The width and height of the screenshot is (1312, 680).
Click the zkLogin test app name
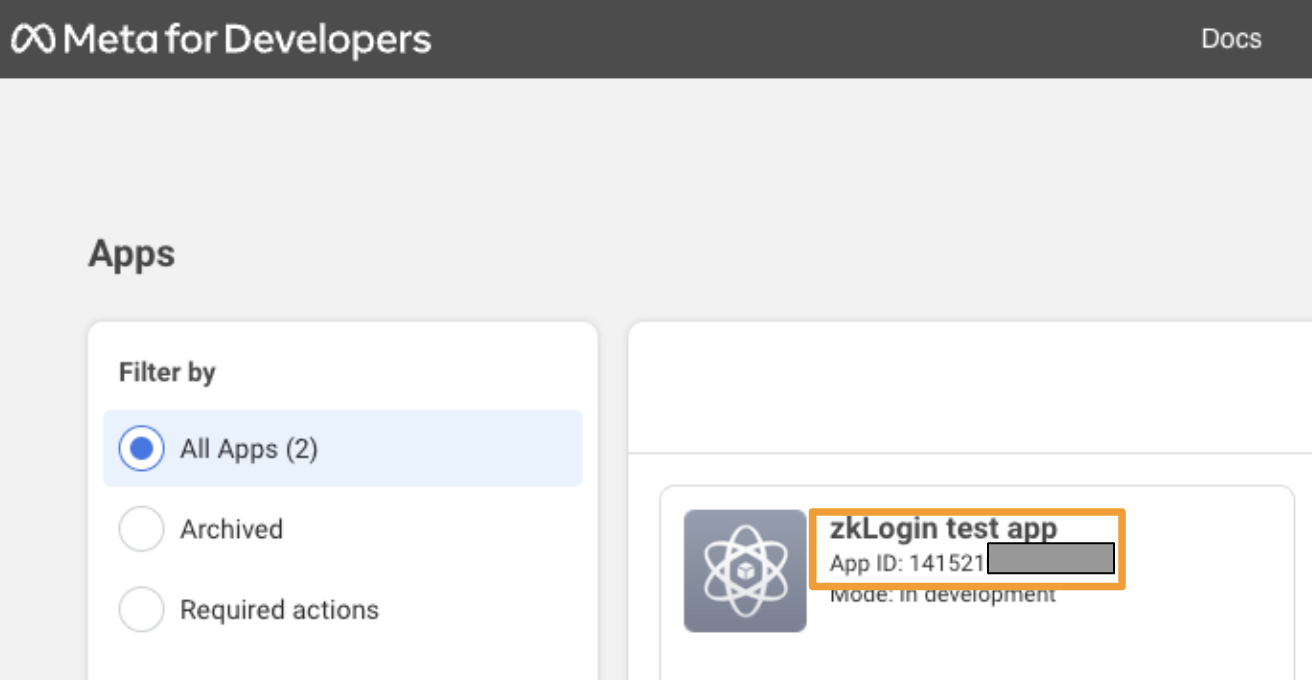[x=943, y=528]
